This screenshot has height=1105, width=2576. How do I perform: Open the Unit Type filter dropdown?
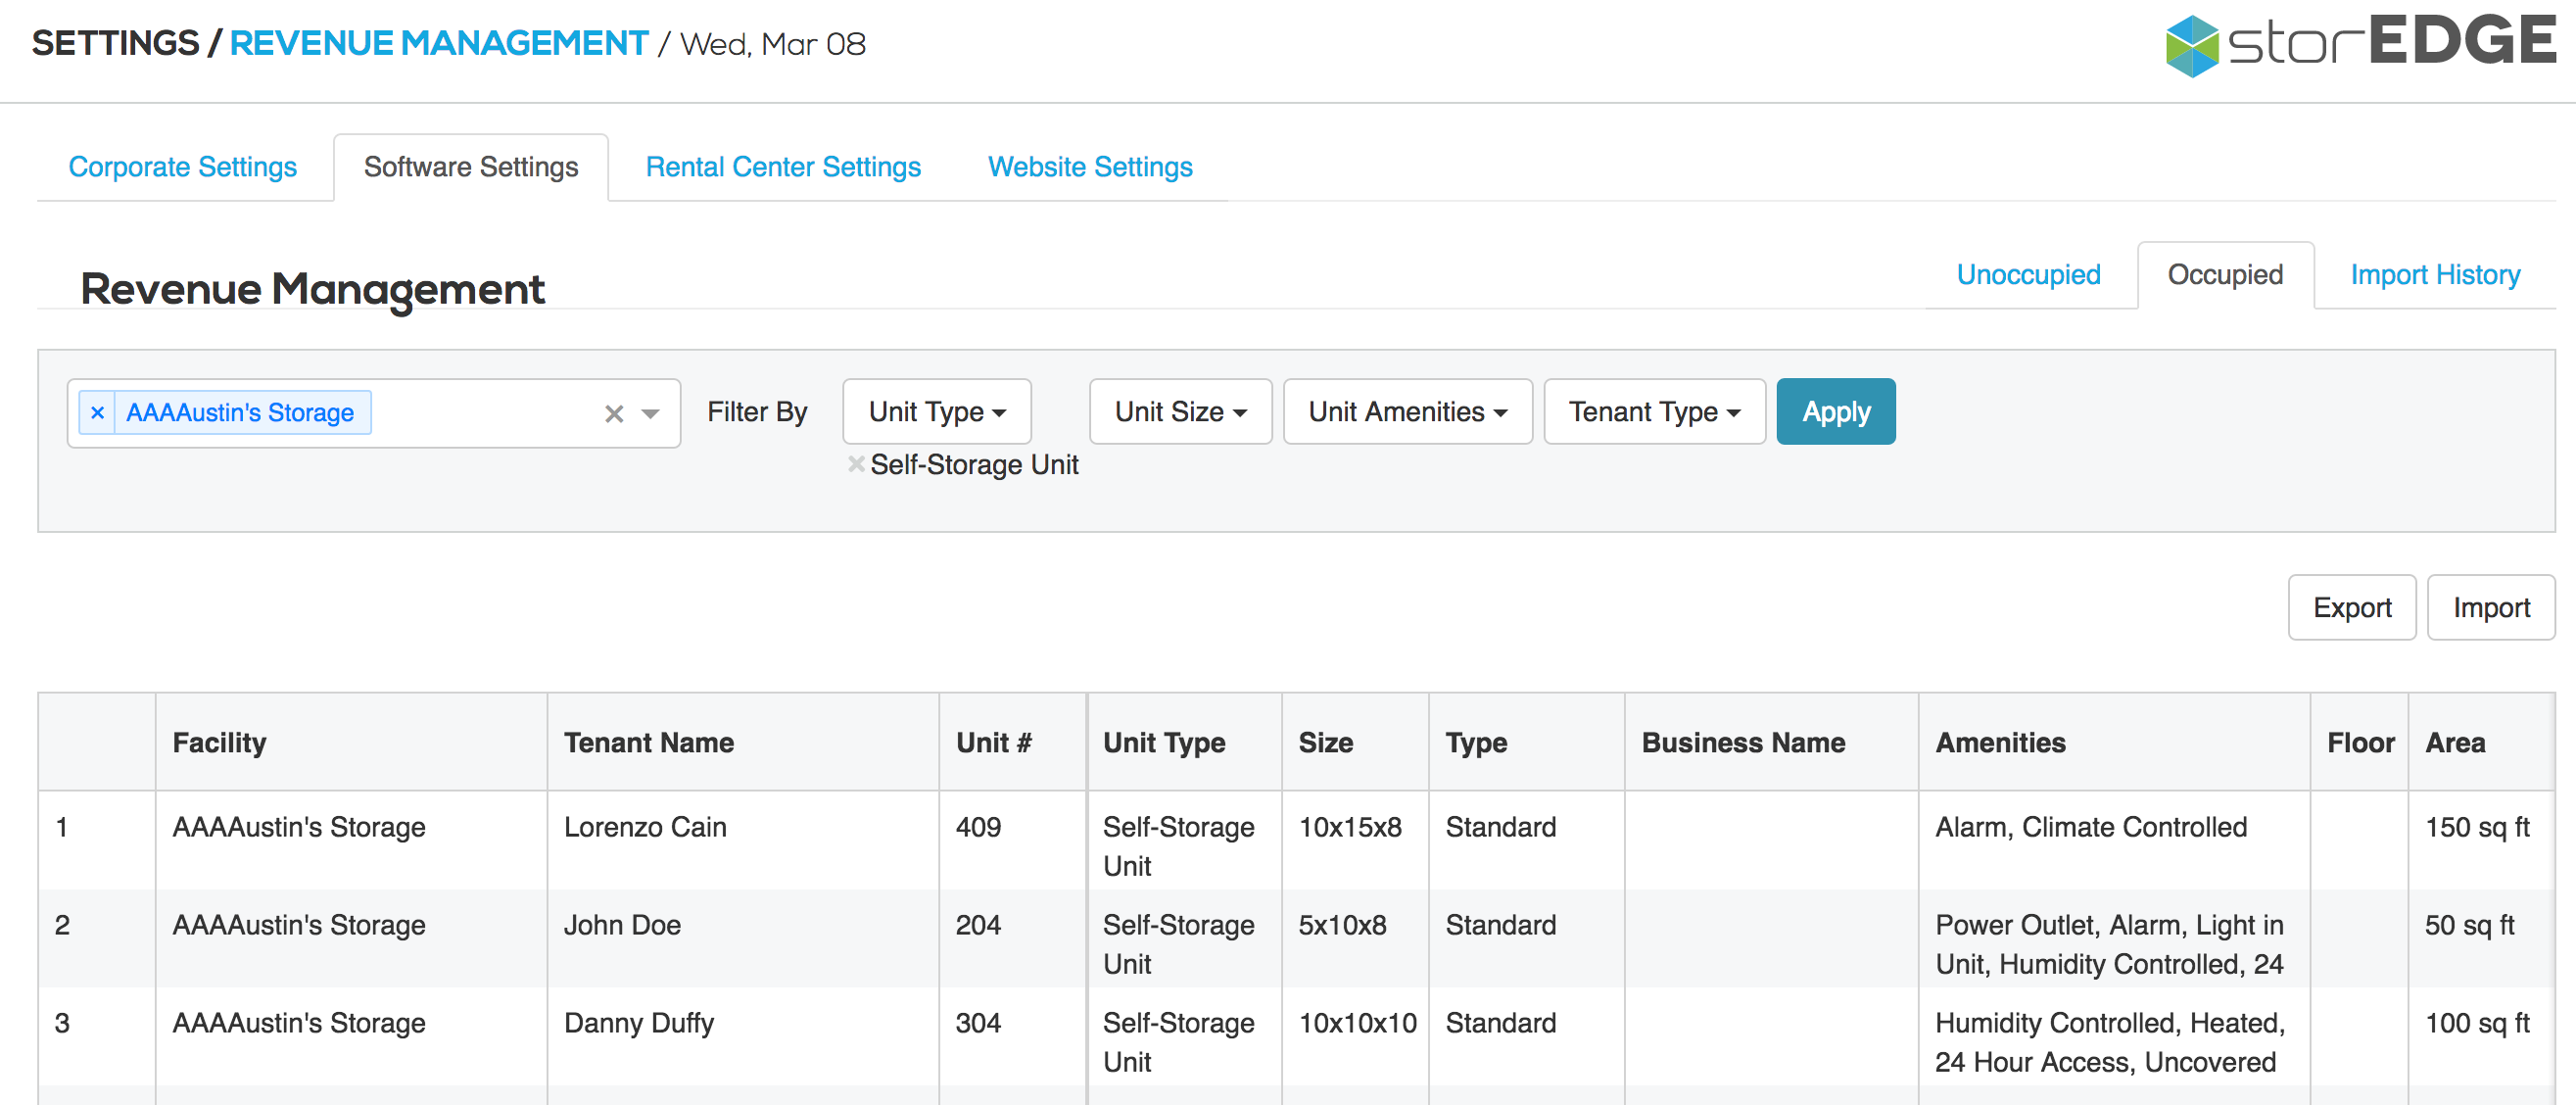(936, 412)
